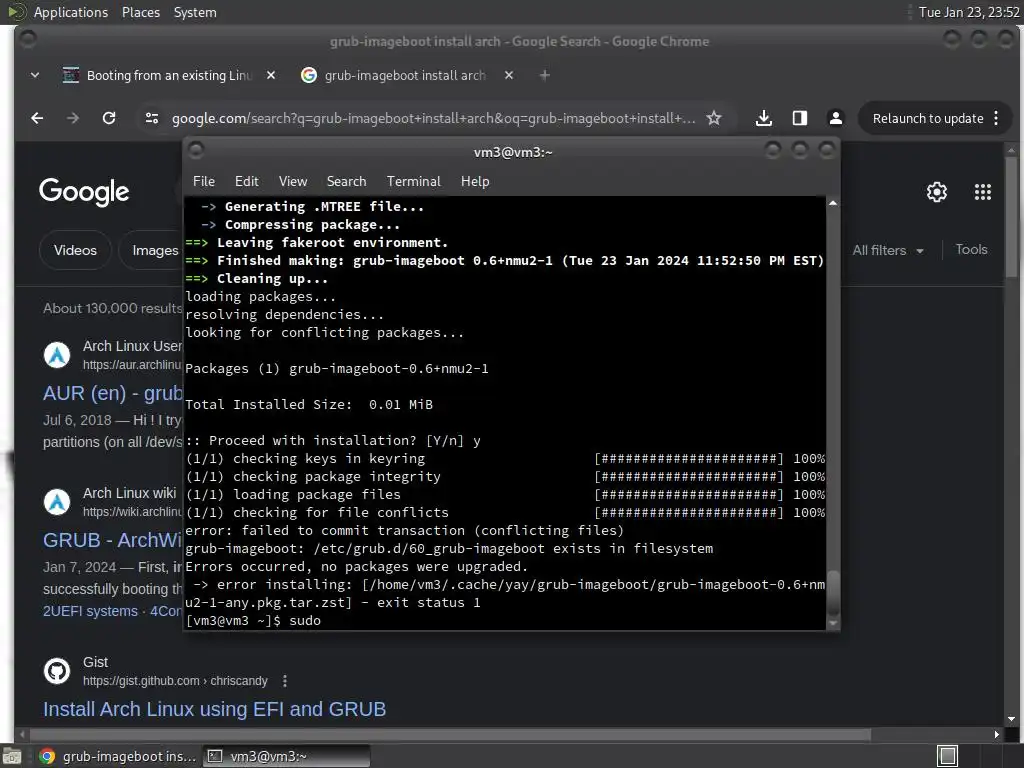1024x768 pixels.
Task: Open Chrome downloads icon
Action: [x=763, y=118]
